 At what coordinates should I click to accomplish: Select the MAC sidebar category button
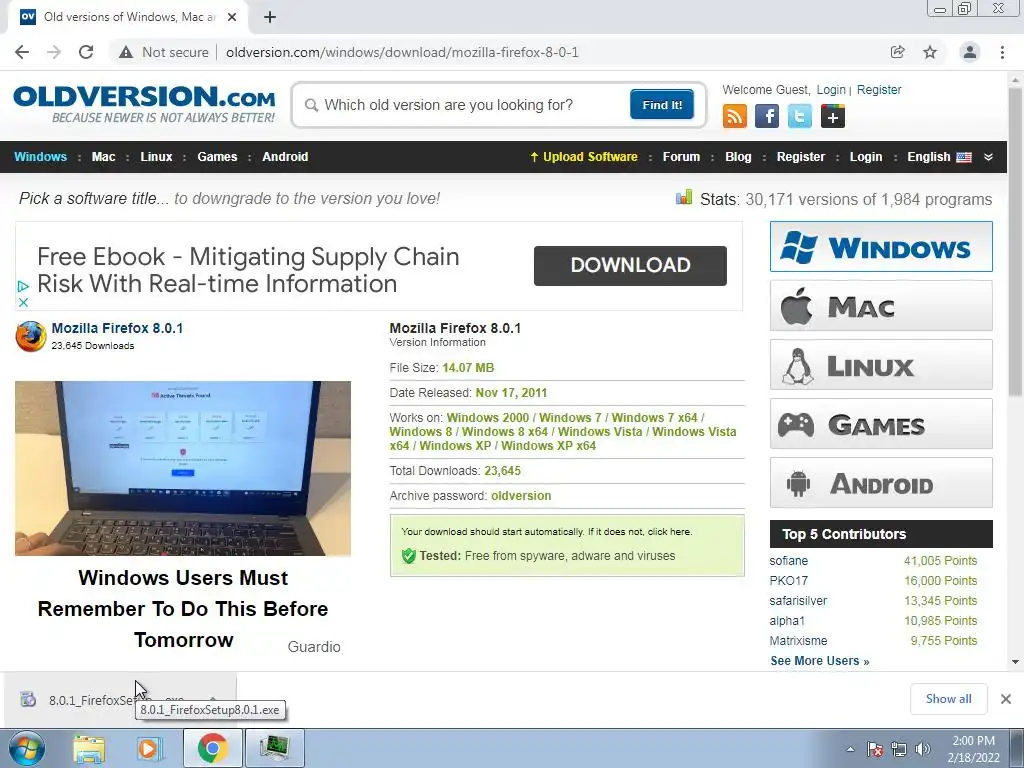click(x=881, y=306)
